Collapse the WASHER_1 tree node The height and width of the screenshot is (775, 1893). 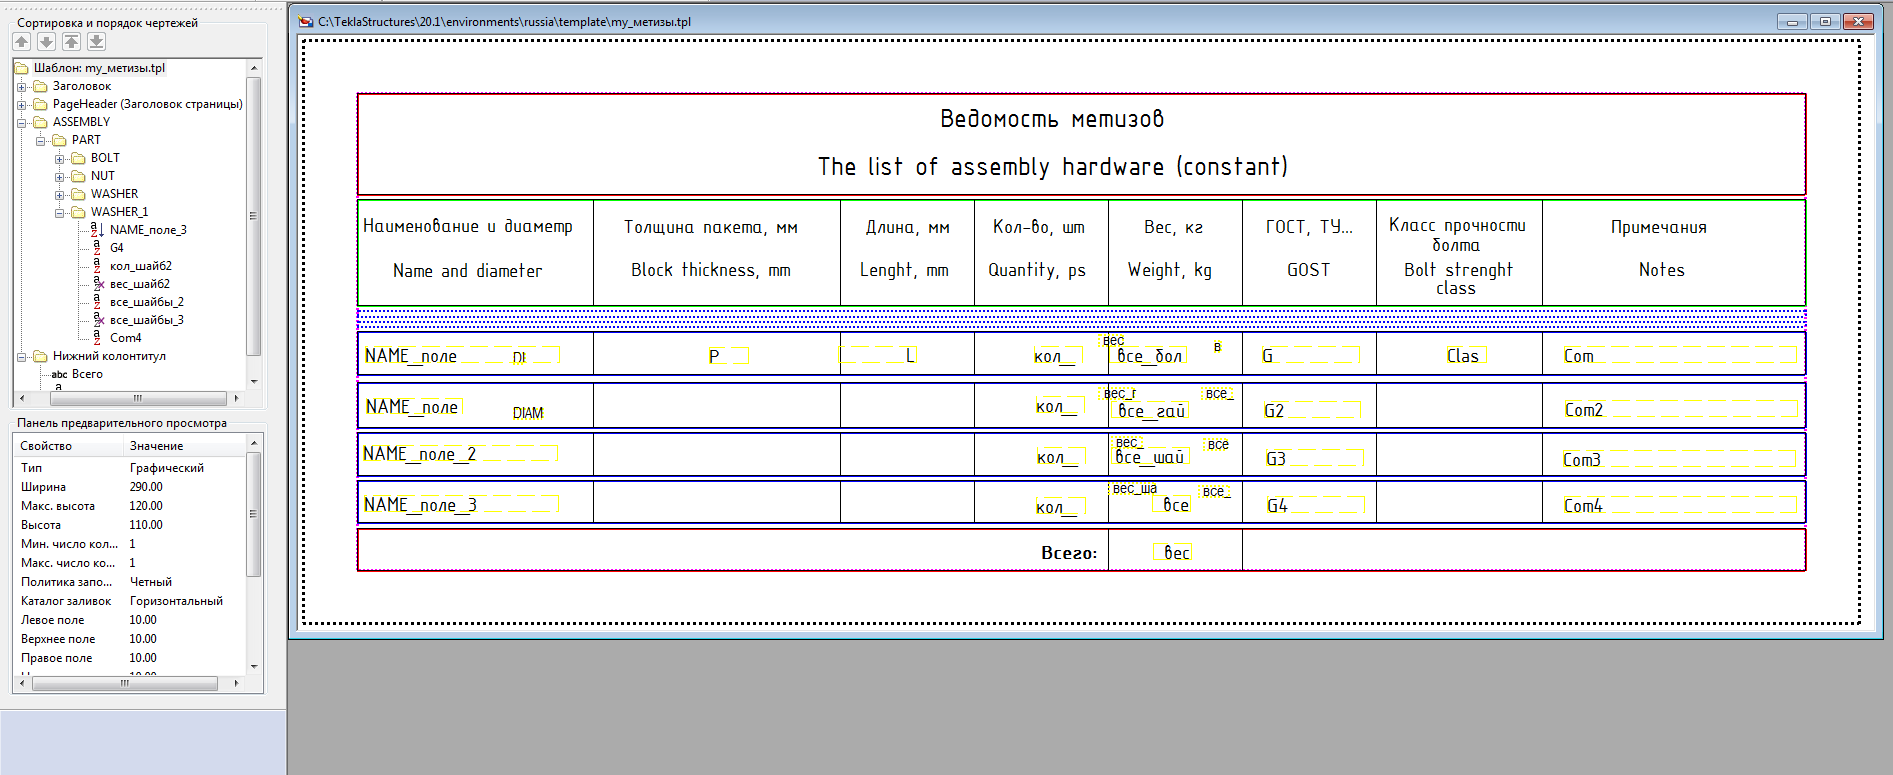click(60, 213)
